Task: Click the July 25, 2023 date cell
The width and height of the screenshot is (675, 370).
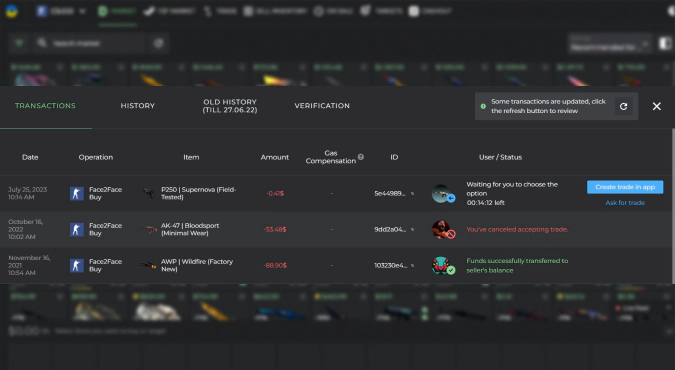Action: [x=28, y=193]
